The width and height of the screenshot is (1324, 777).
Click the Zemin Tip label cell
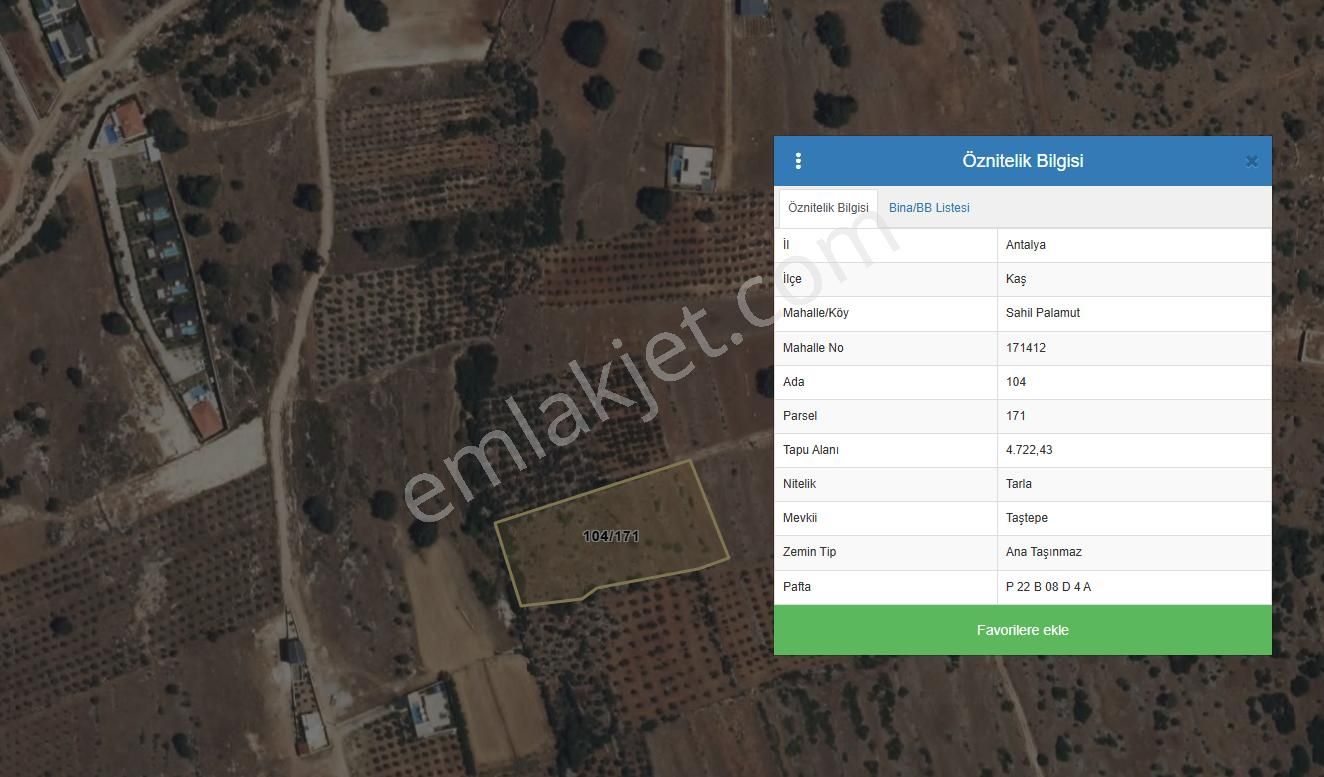[x=809, y=552]
